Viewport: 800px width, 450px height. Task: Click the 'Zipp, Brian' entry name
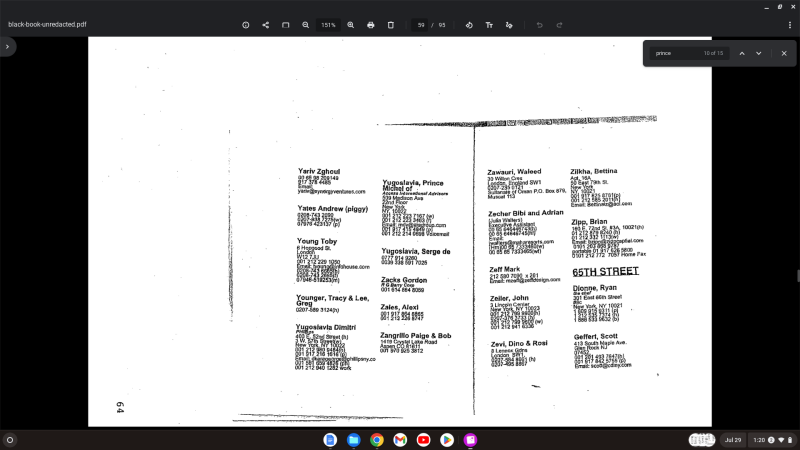(589, 222)
